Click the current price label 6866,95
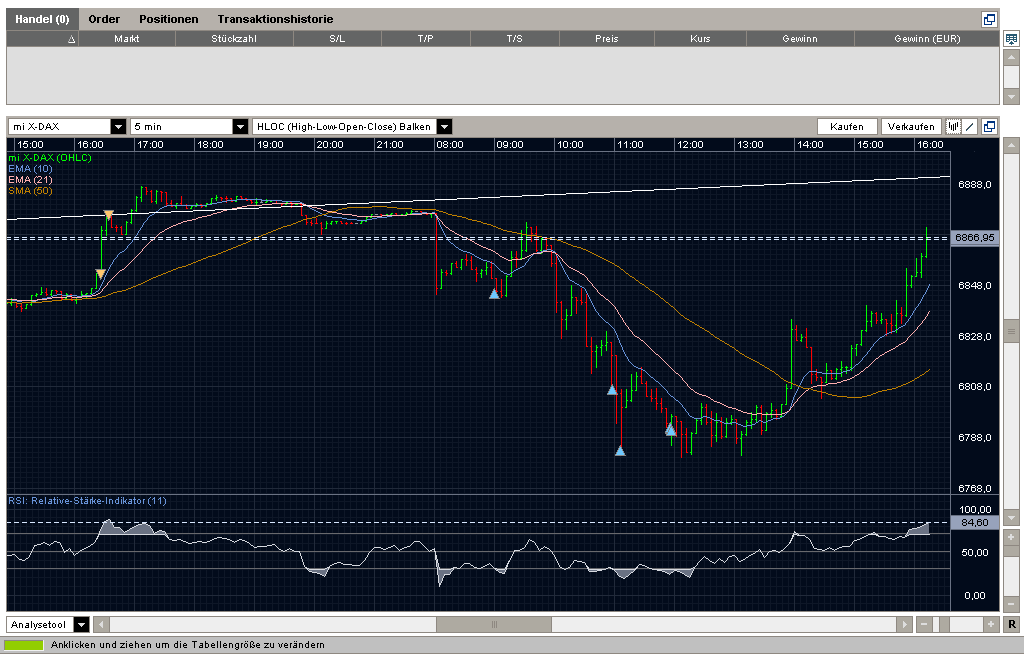The width and height of the screenshot is (1024, 654). click(x=975, y=238)
